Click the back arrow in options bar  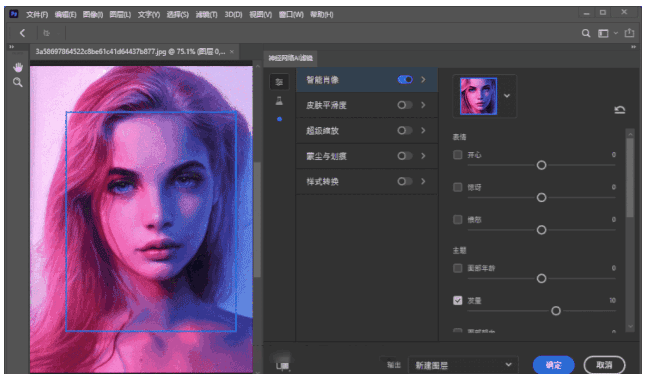[x=22, y=33]
